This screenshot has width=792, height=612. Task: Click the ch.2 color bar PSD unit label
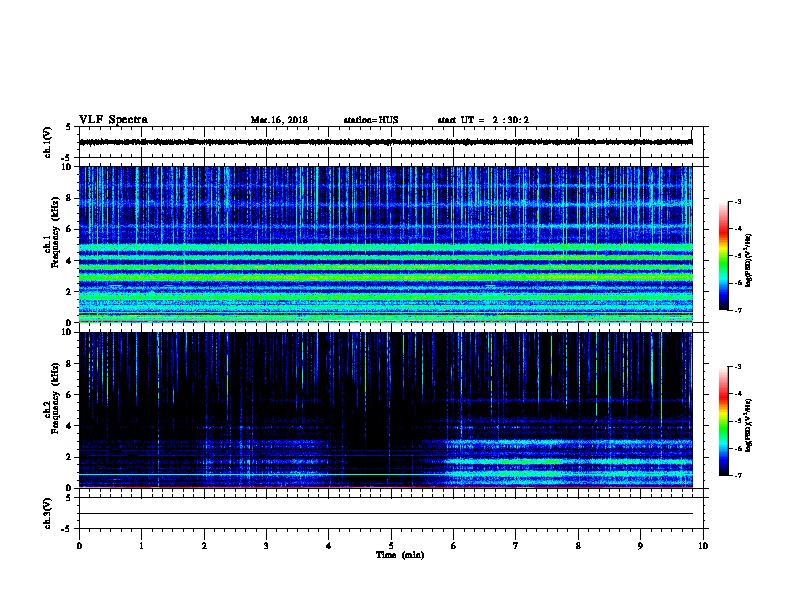(749, 426)
